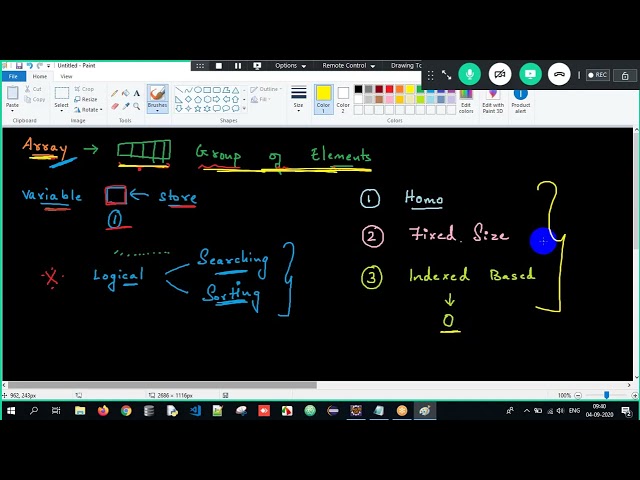This screenshot has width=640, height=480.
Task: Expand the Shapes gallery more arrow
Action: point(244,109)
